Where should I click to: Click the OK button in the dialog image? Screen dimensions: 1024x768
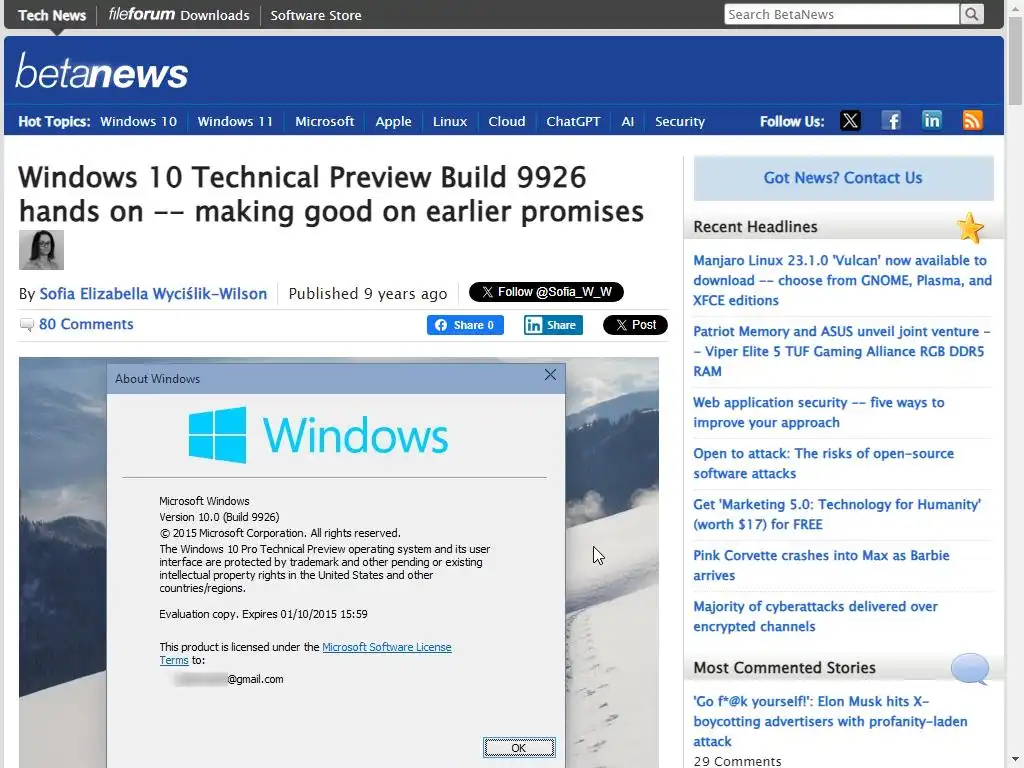point(519,748)
